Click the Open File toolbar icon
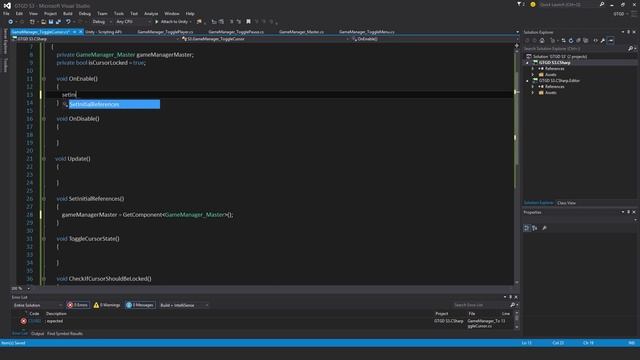 [x=43, y=22]
